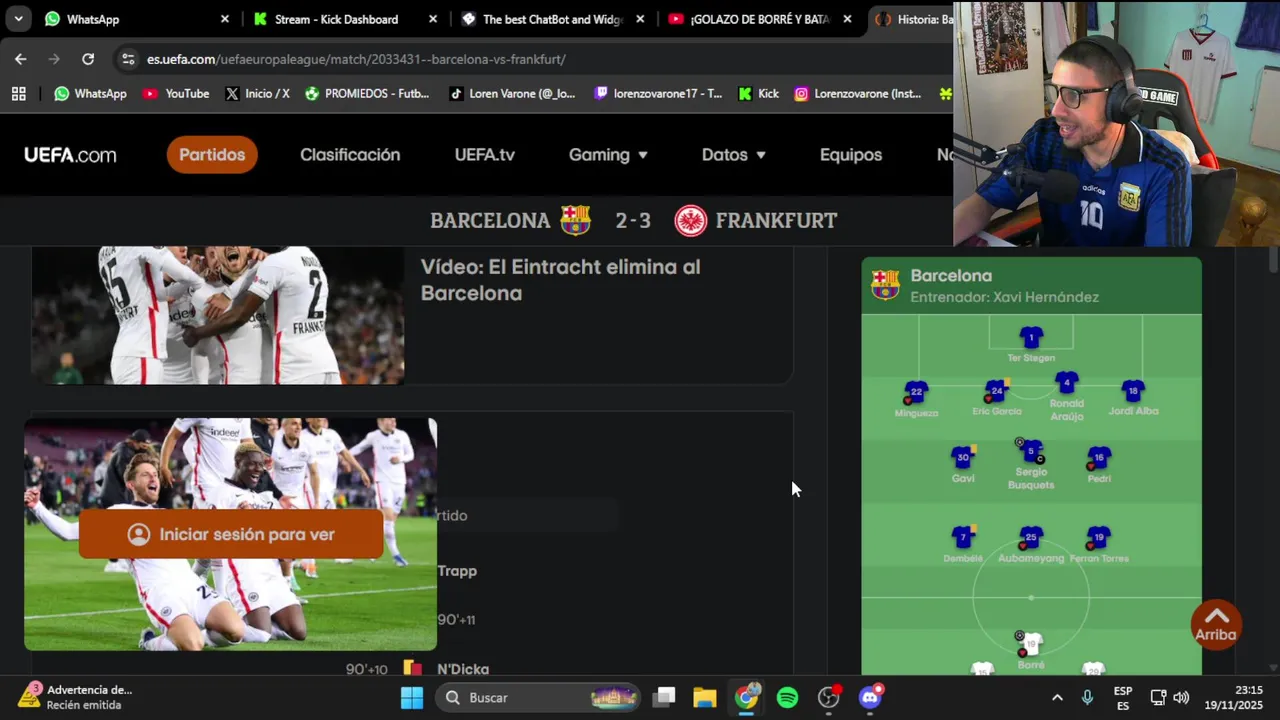Click the Trapp player name in timeline

(457, 571)
